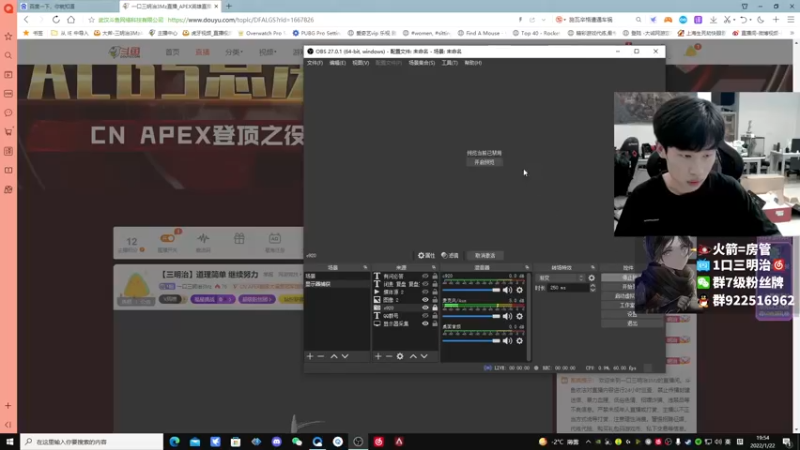Toggle visibility of the image source row
The height and width of the screenshot is (450, 800).
pos(425,300)
